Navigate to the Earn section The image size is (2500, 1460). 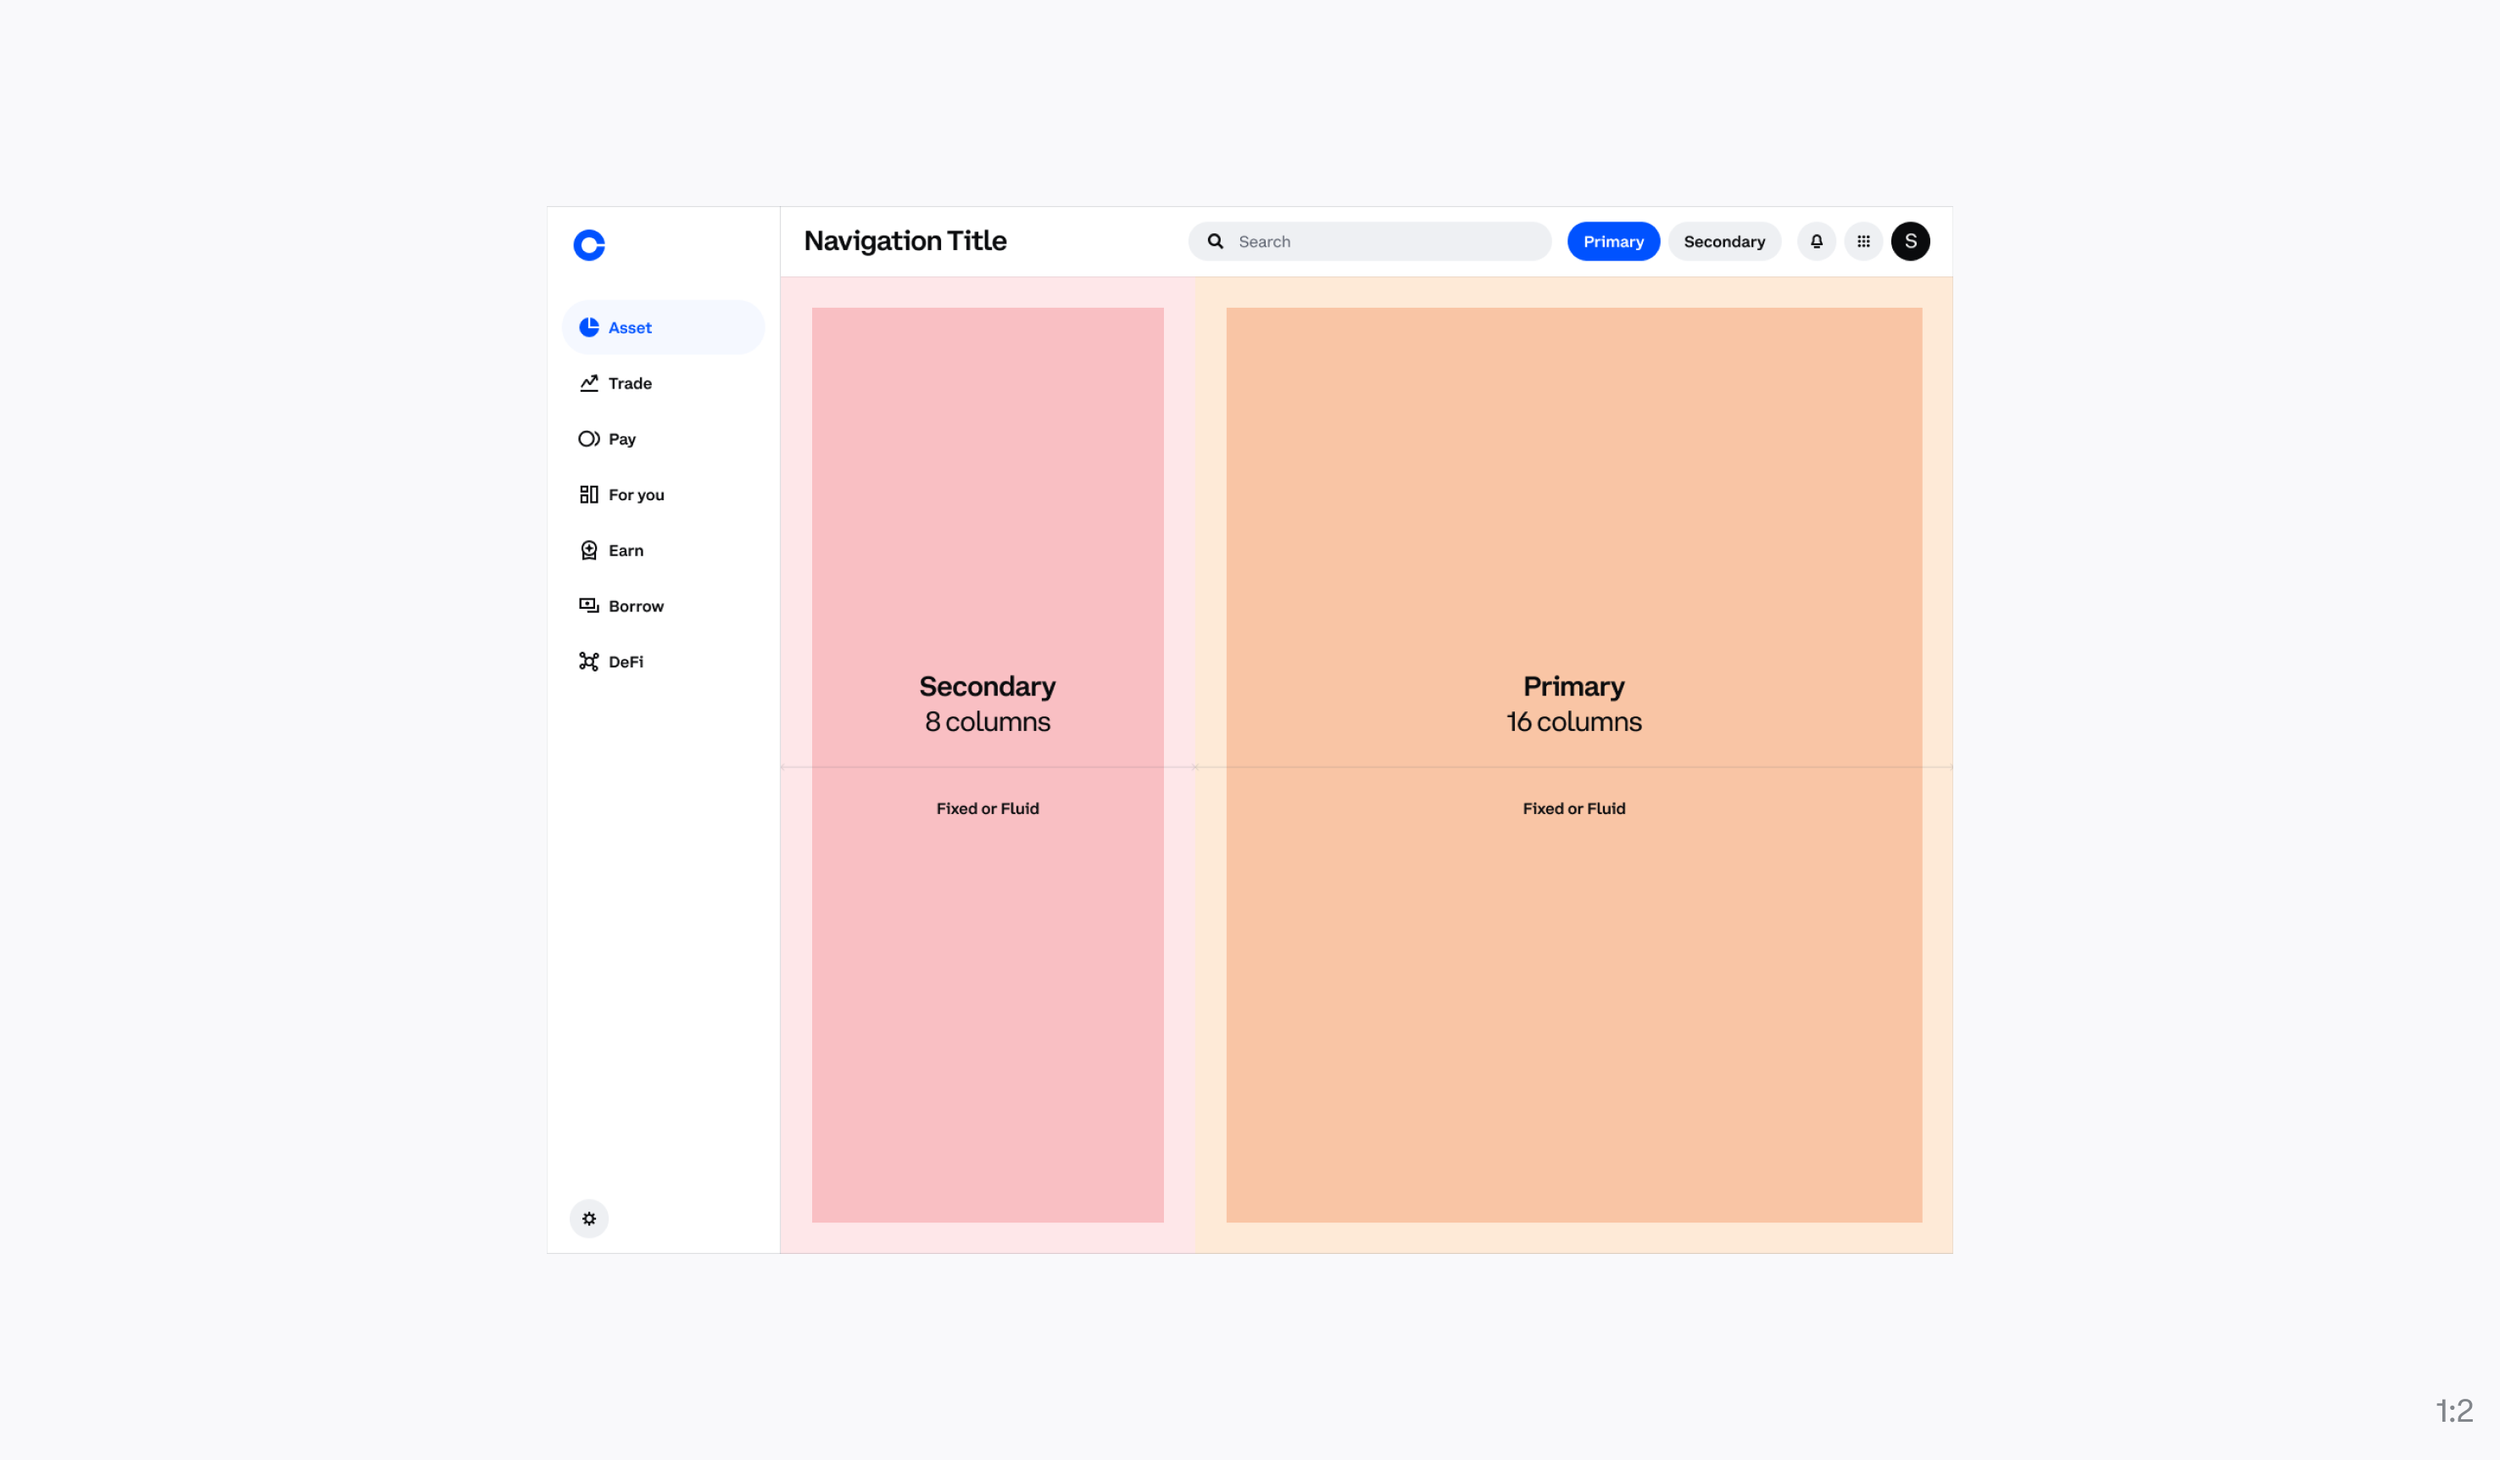[x=663, y=550]
